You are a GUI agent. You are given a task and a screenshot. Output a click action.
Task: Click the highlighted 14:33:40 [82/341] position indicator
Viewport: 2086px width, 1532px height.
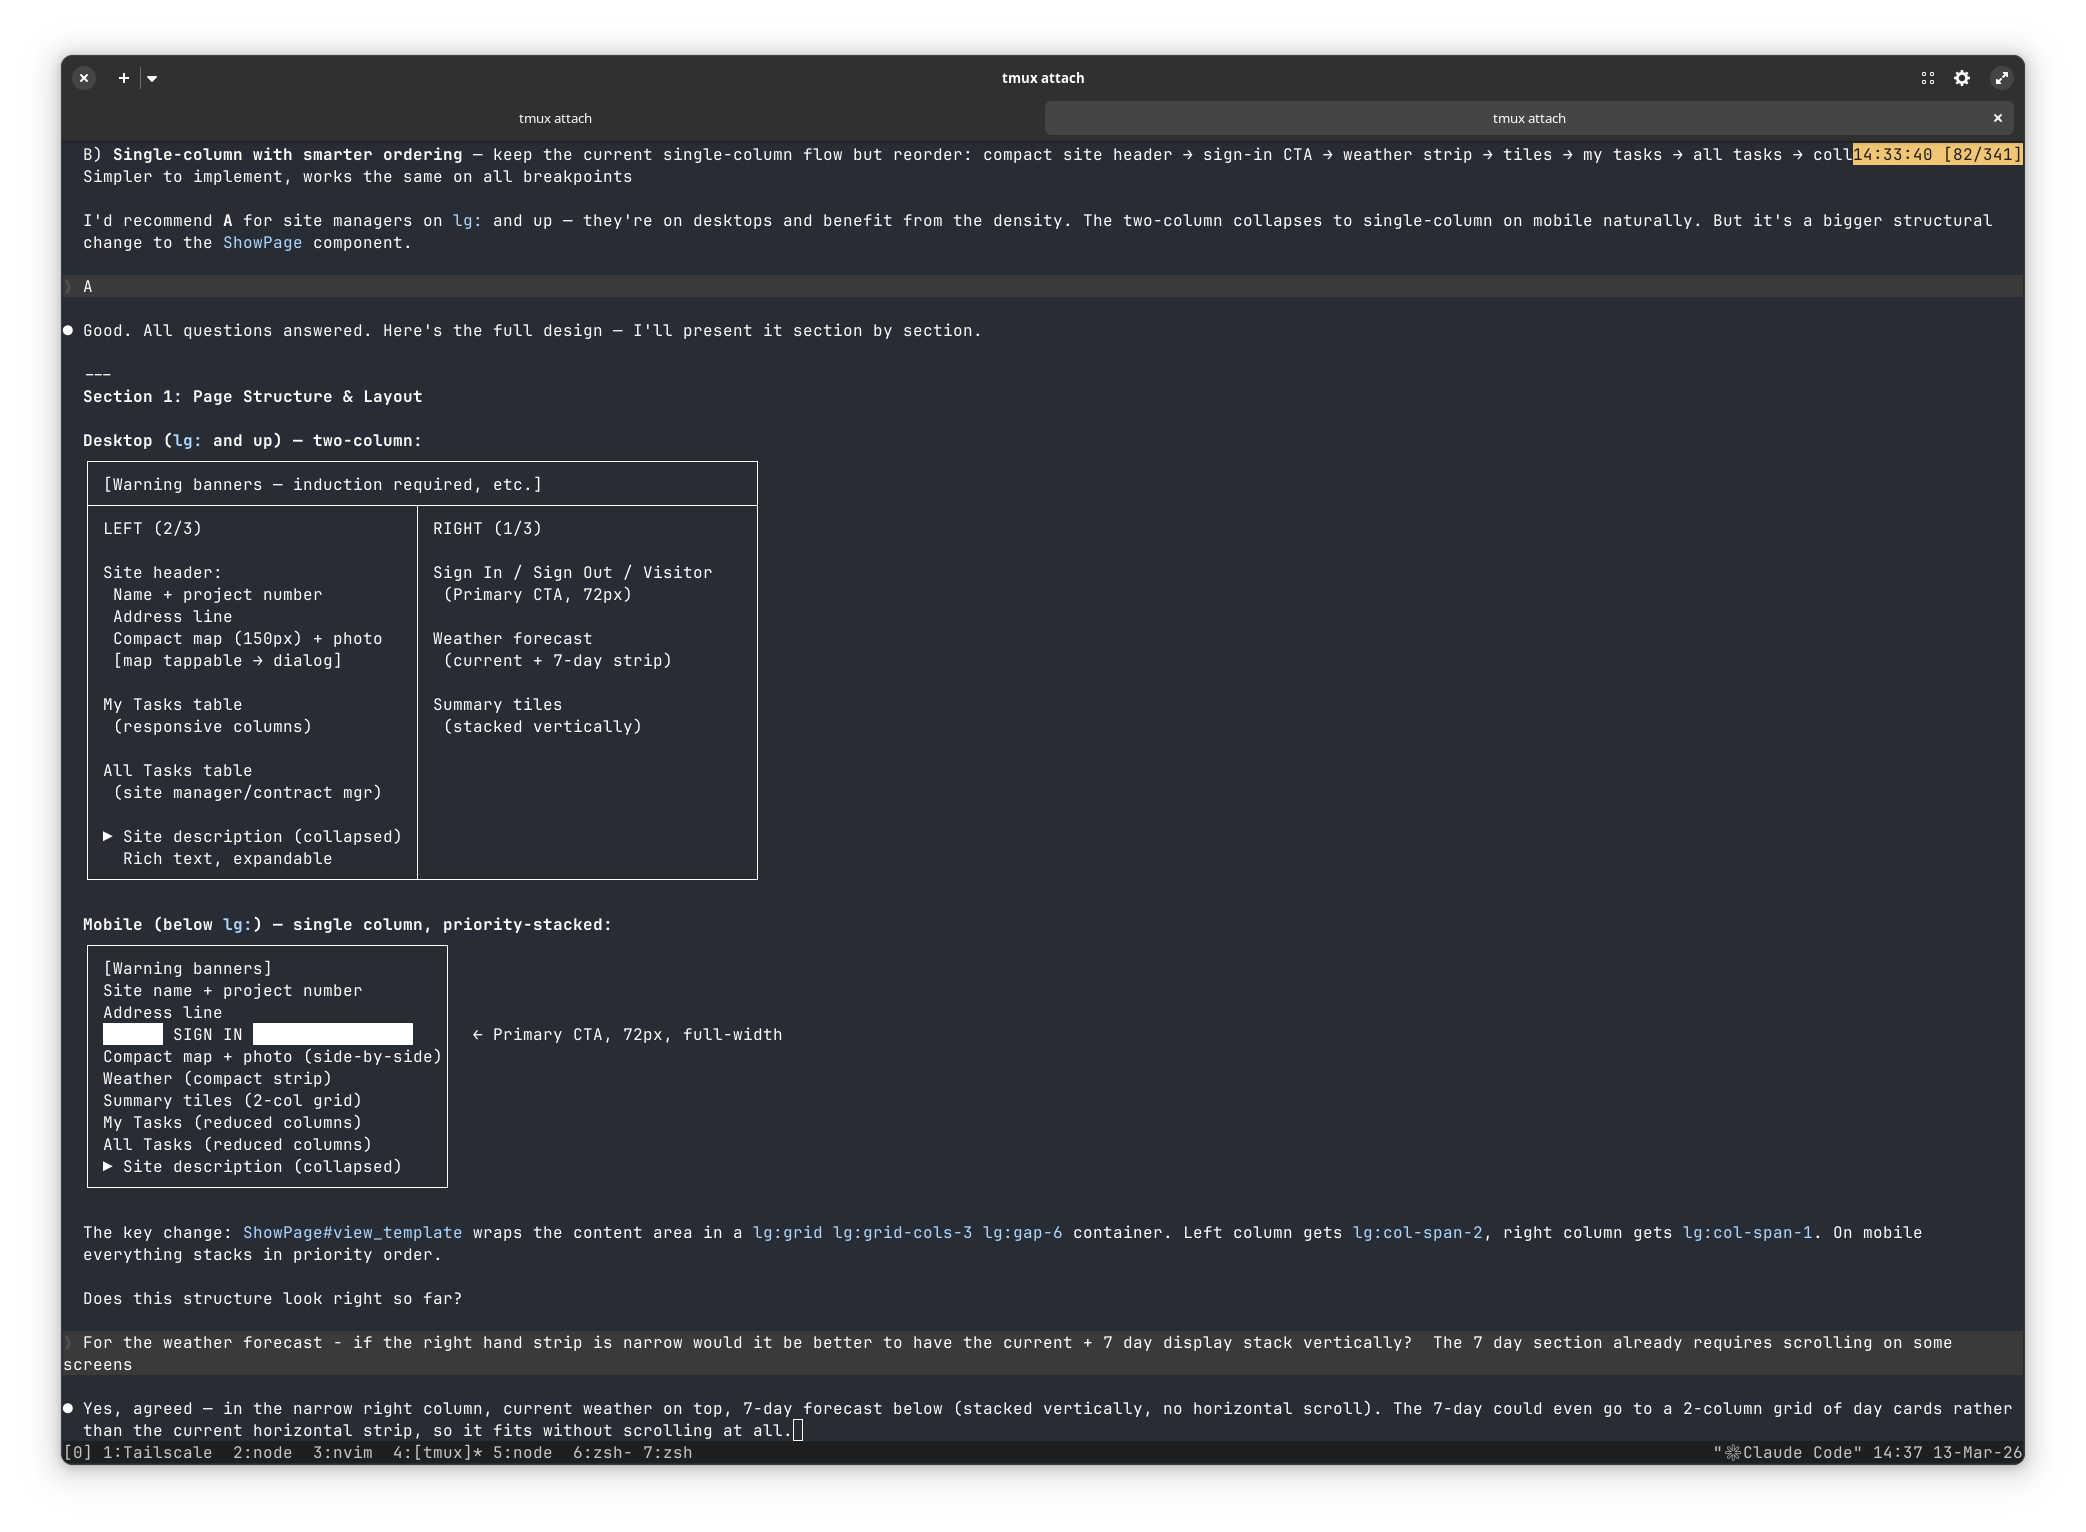tap(1936, 154)
